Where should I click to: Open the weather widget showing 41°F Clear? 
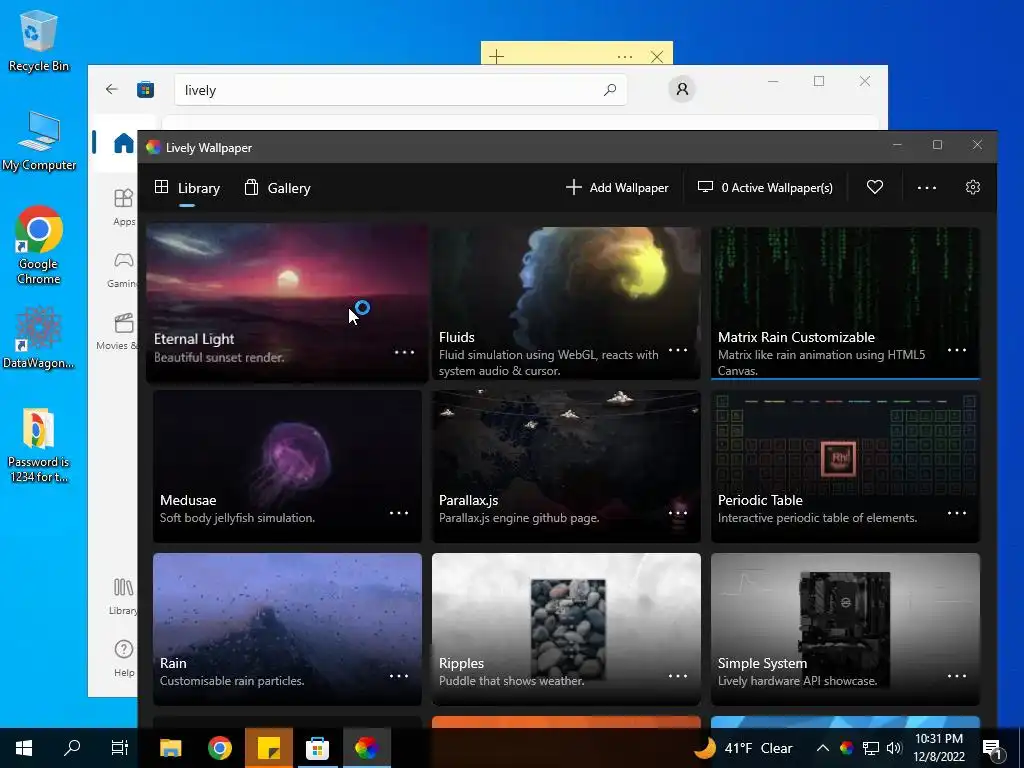point(743,748)
